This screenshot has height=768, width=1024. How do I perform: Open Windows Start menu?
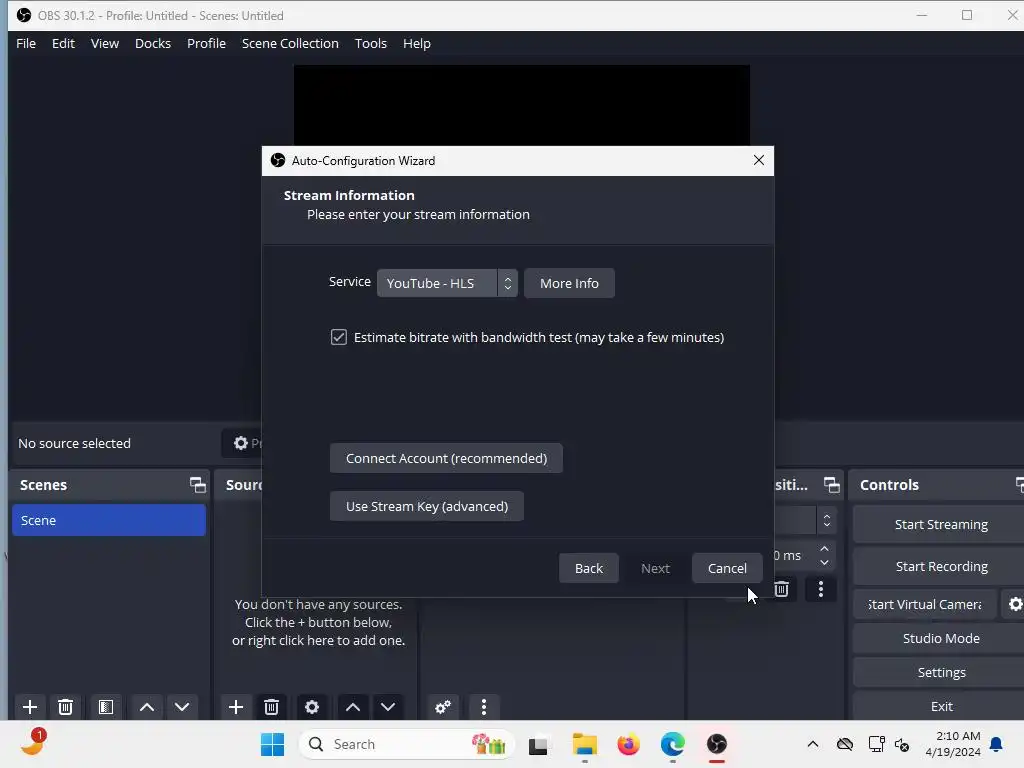click(x=272, y=744)
